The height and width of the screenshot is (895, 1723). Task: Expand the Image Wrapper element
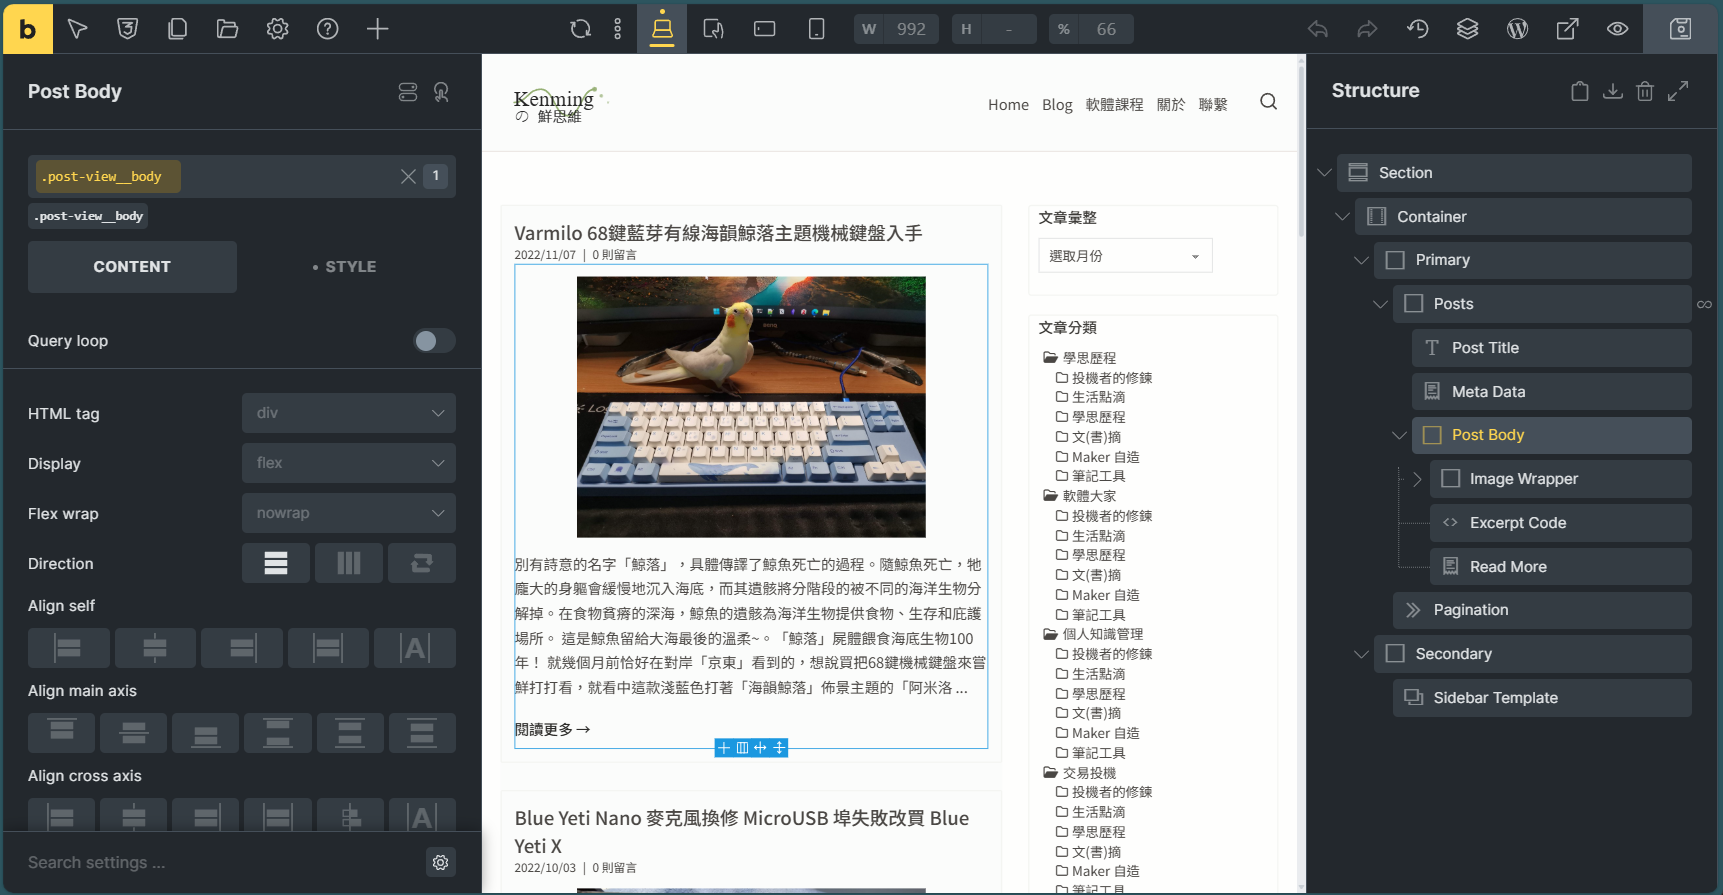pos(1416,479)
